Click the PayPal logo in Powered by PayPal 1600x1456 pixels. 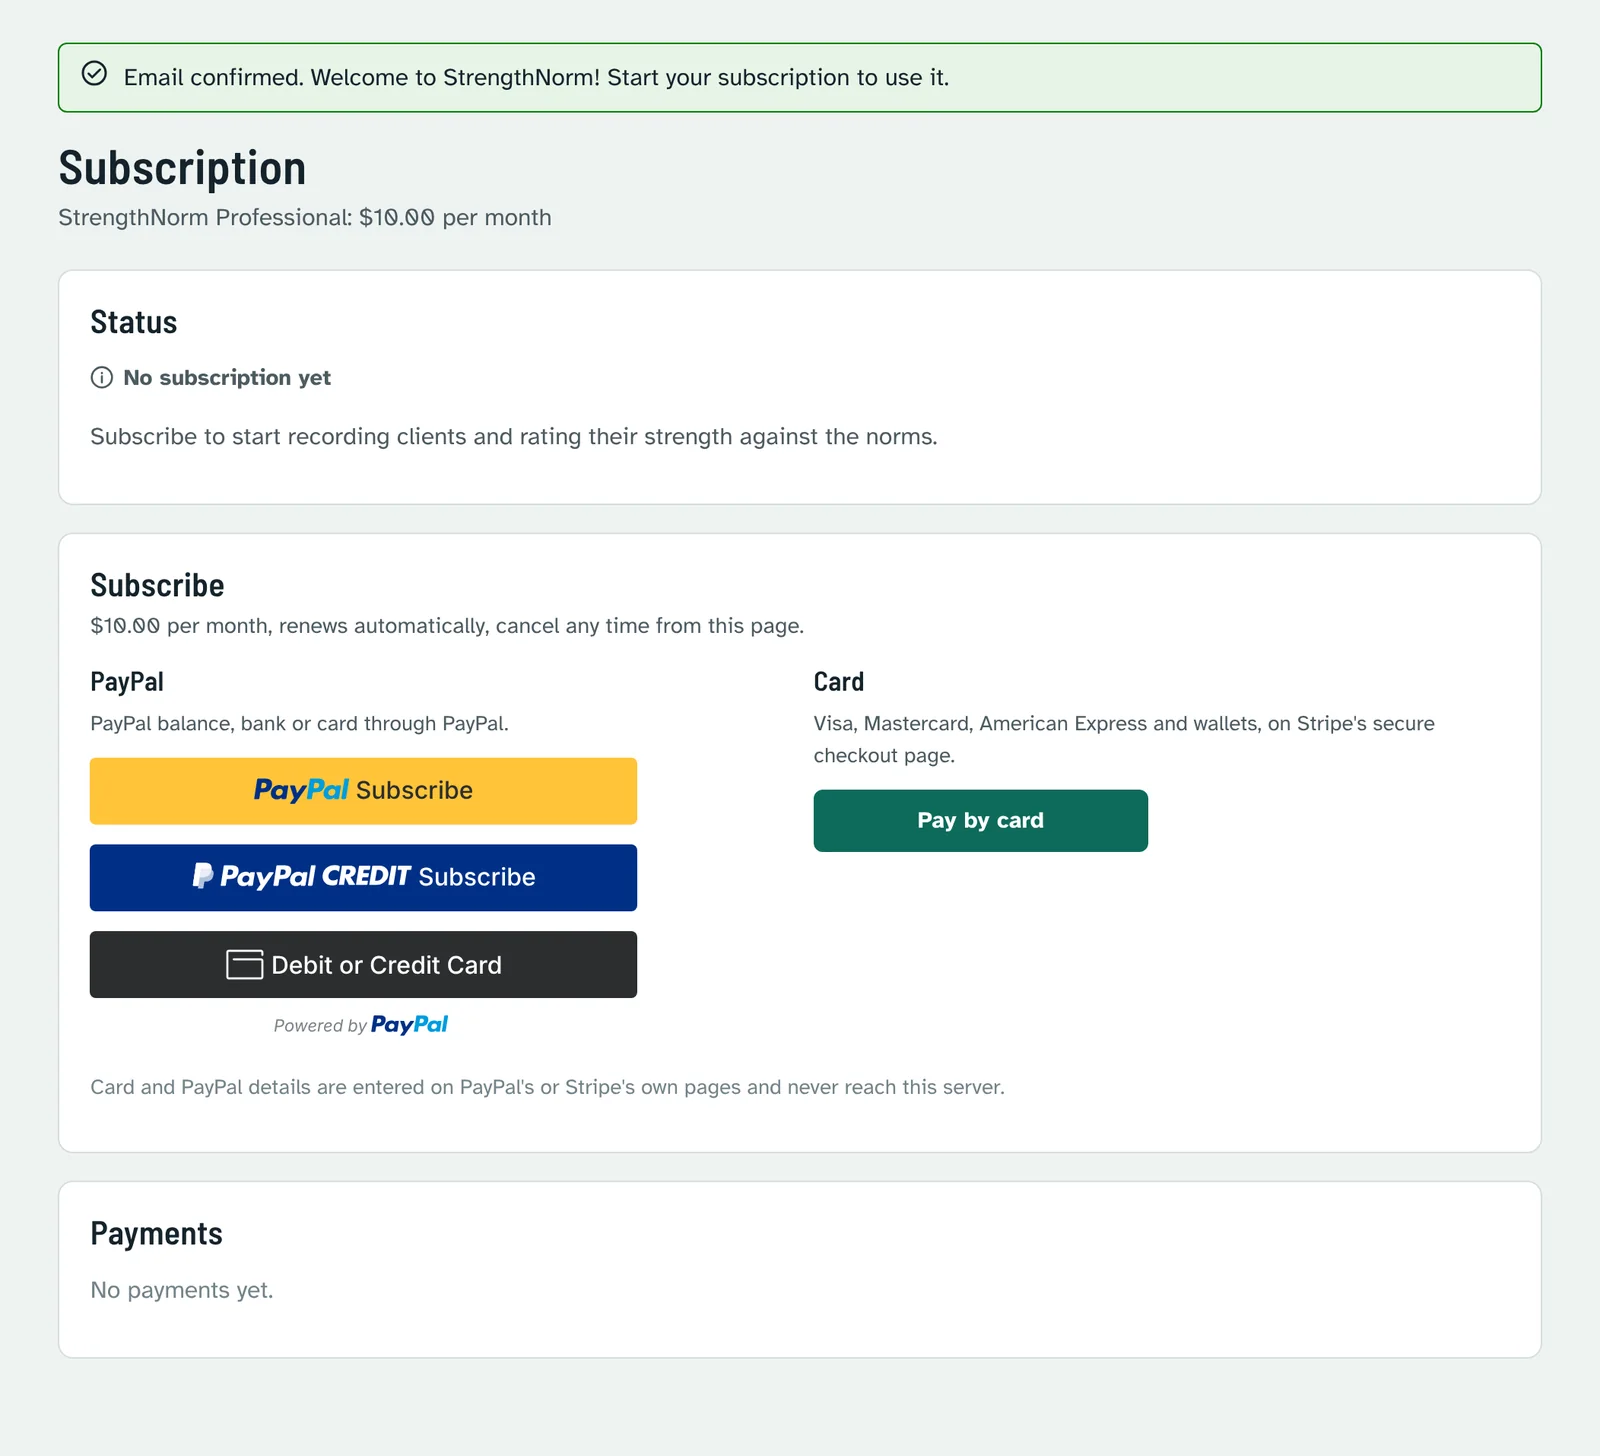coord(409,1024)
